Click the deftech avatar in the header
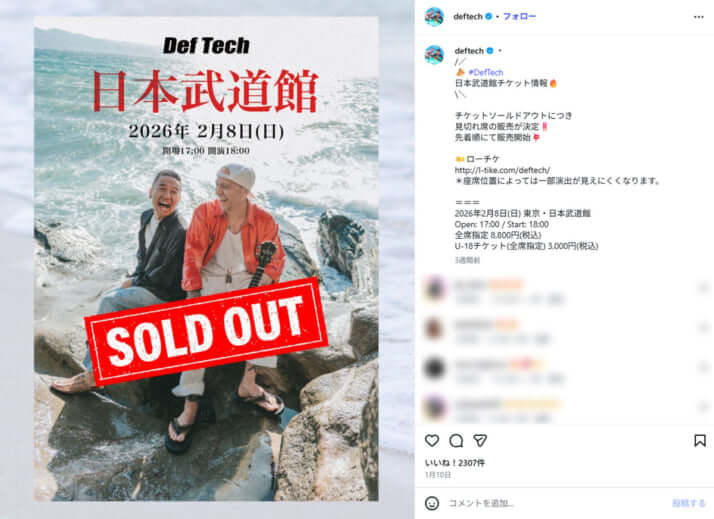 click(434, 17)
